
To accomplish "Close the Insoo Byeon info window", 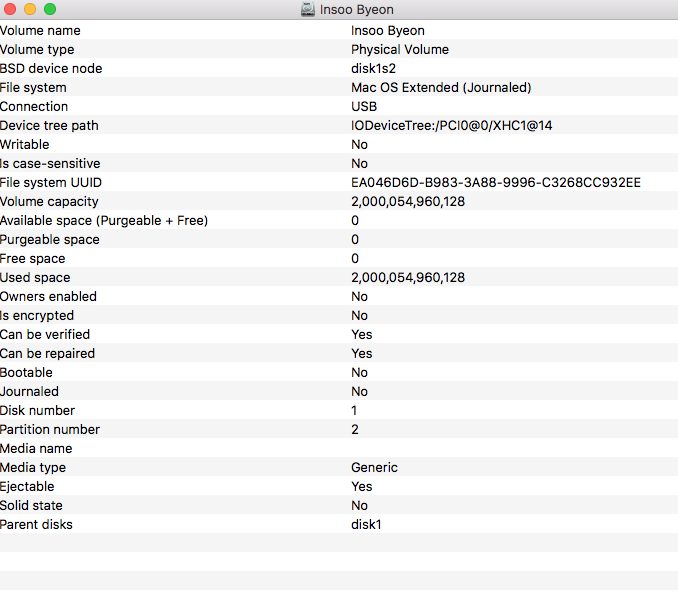I will click(11, 9).
